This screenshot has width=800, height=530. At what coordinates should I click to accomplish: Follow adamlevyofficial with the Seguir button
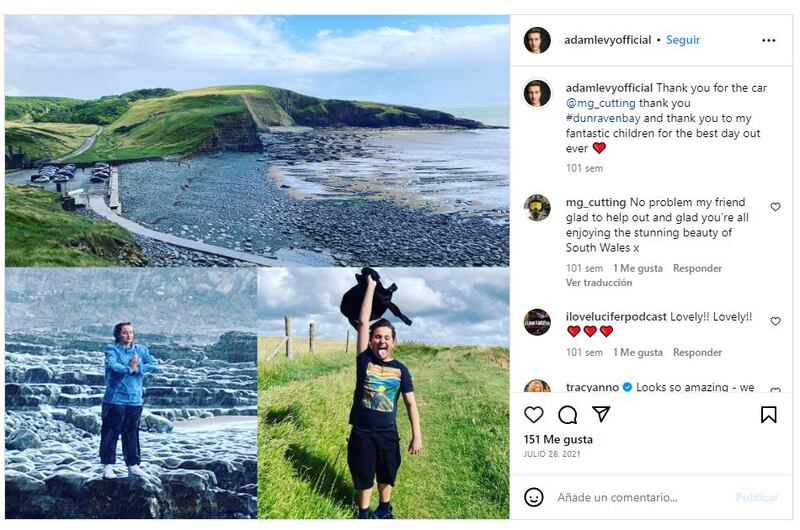coord(683,40)
